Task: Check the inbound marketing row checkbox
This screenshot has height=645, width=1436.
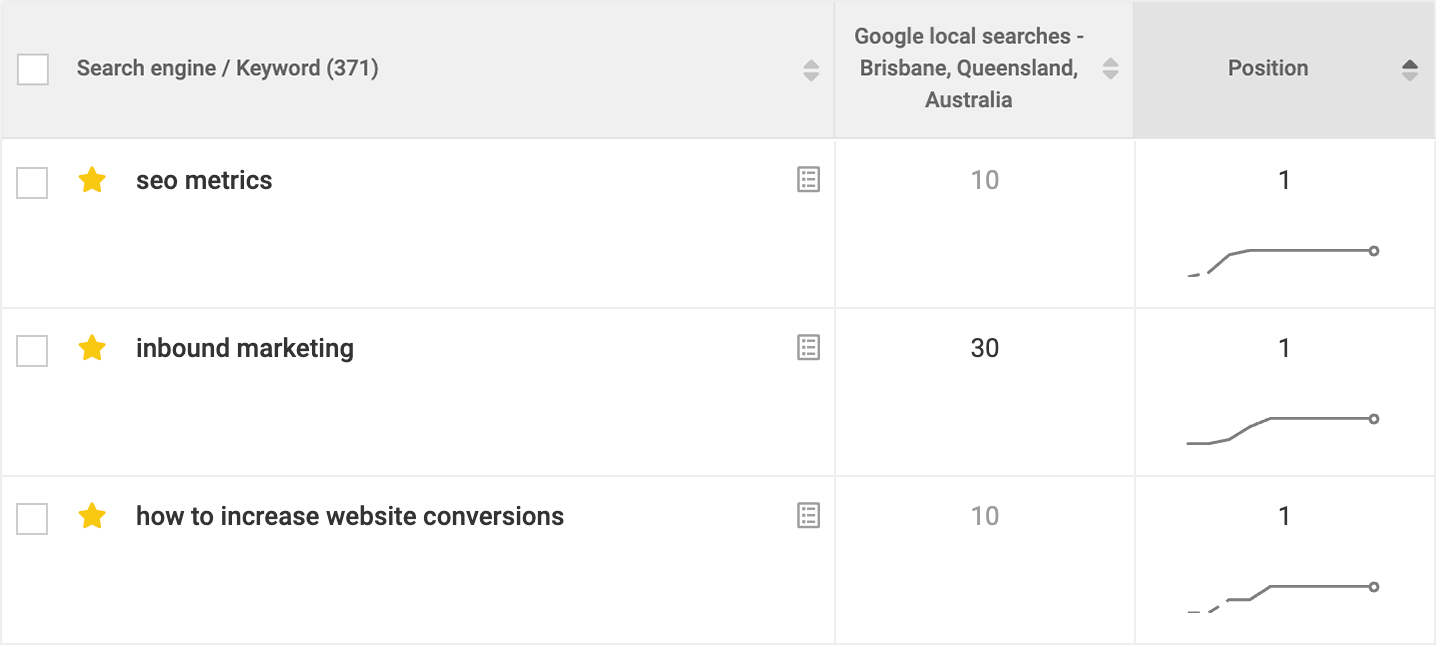Action: click(x=33, y=351)
